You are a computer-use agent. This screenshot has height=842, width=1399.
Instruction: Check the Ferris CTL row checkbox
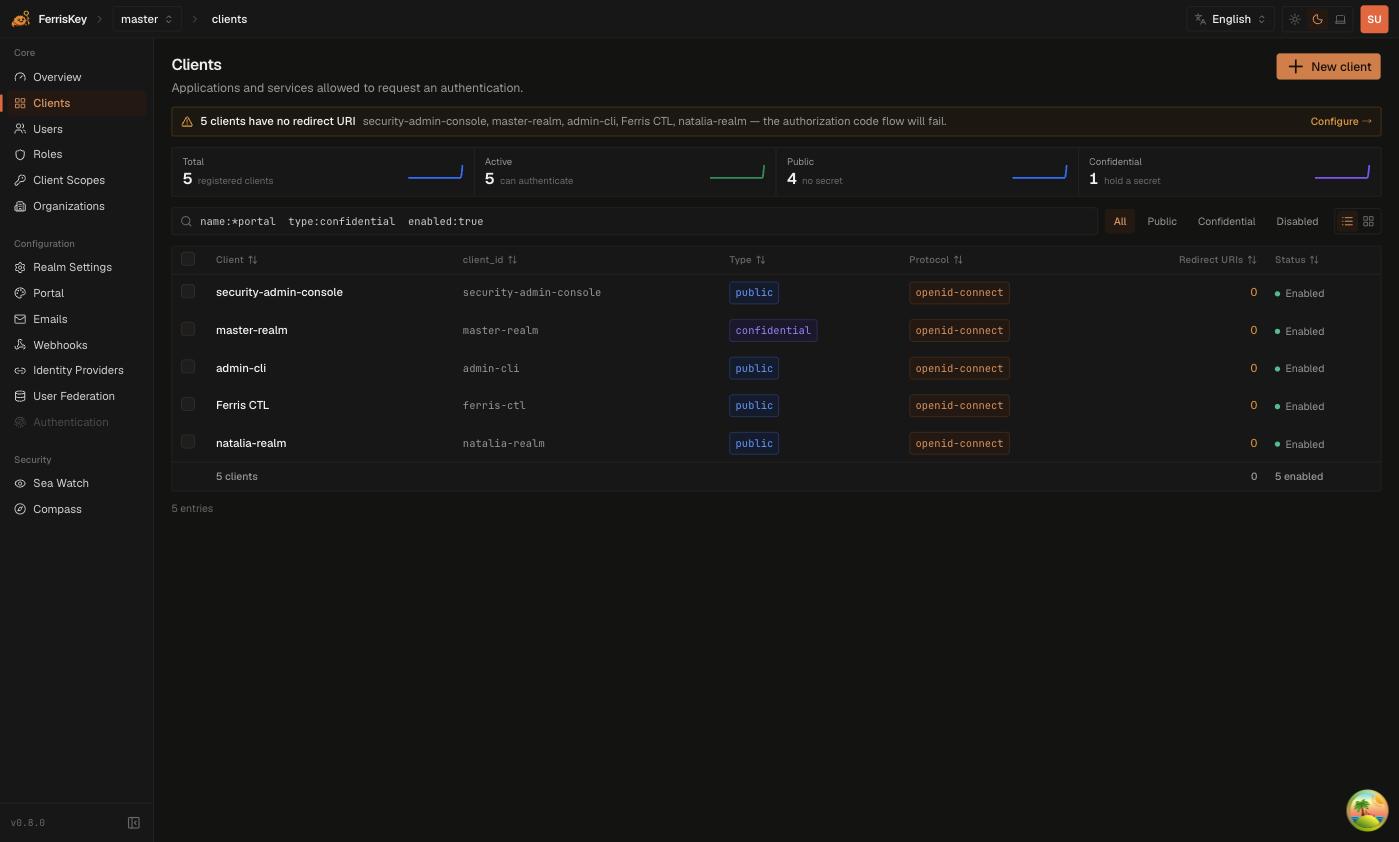tap(188, 404)
